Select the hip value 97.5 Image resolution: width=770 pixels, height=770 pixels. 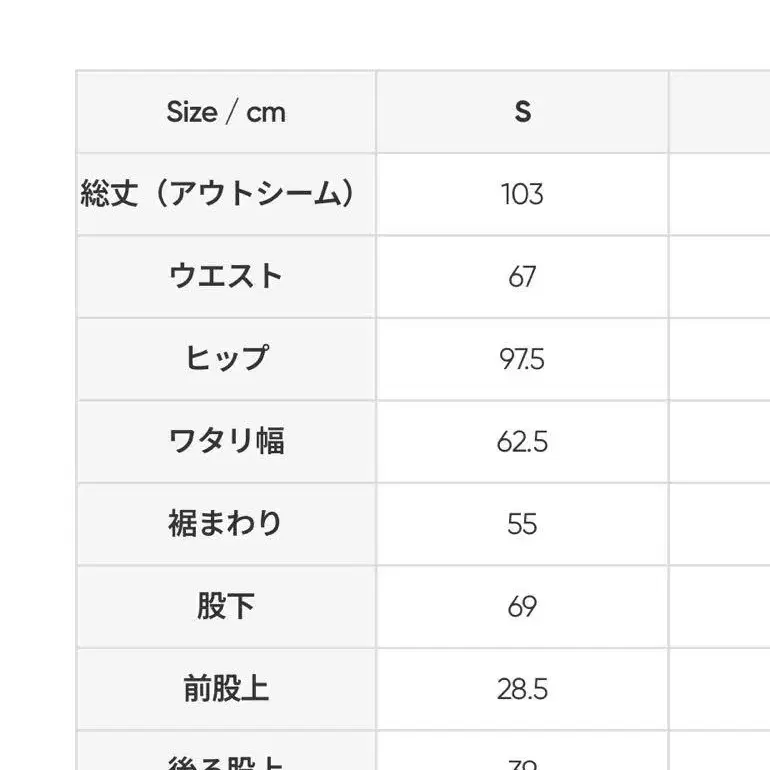coord(522,358)
